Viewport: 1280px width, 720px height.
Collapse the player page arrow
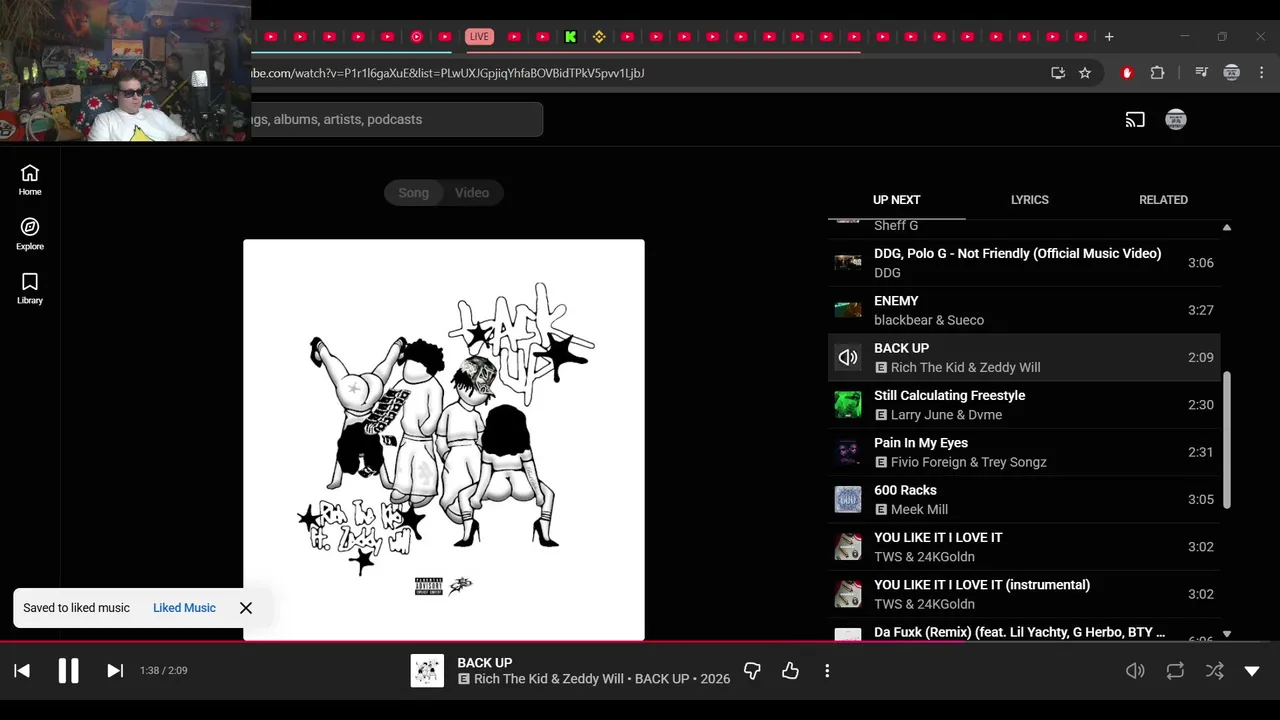tap(1252, 671)
